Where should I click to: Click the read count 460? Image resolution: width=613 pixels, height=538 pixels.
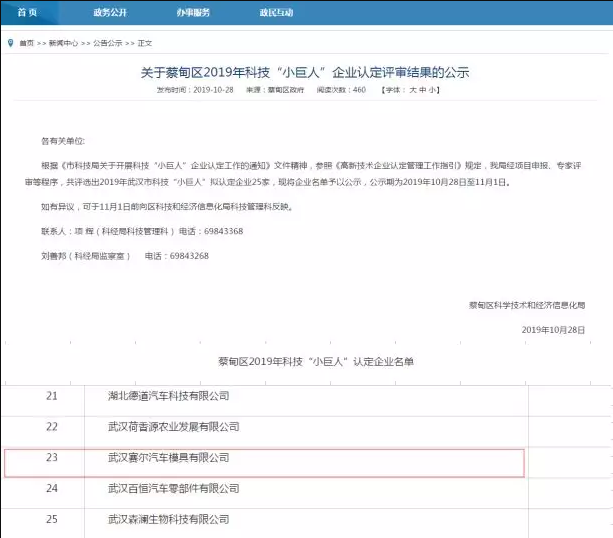pos(359,90)
